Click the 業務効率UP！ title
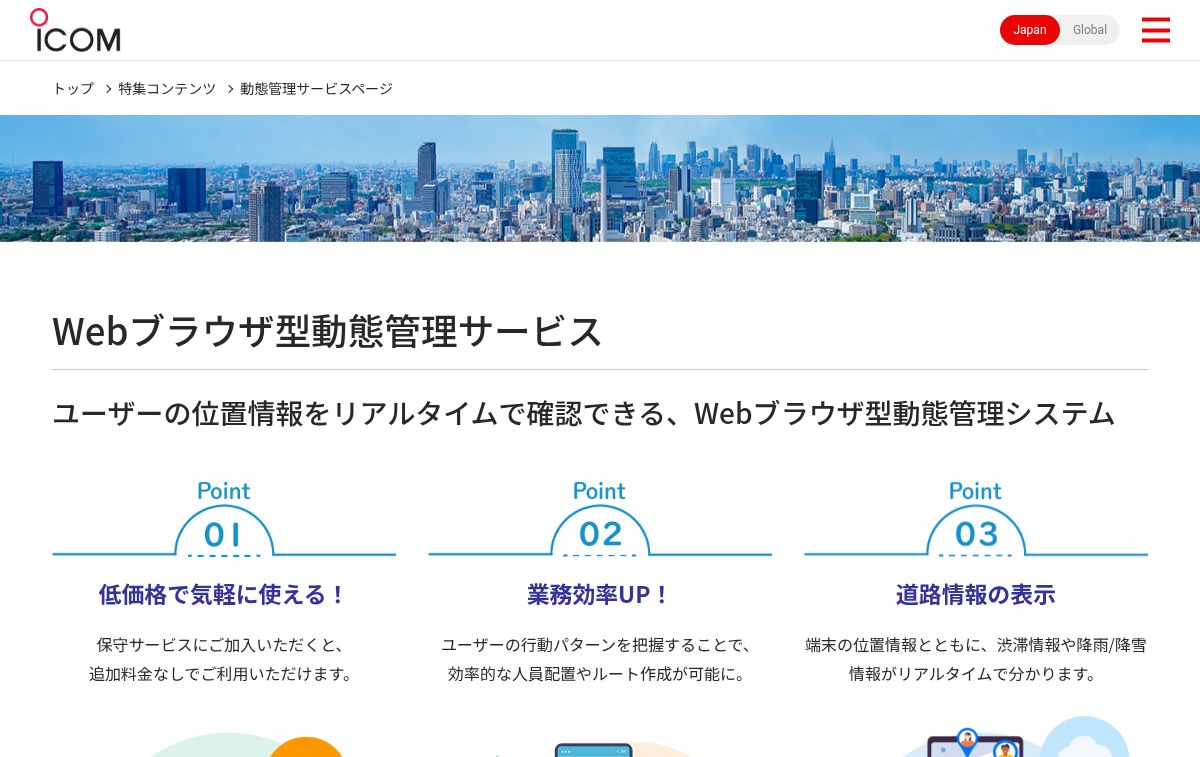The height and width of the screenshot is (757, 1200). pyautogui.click(x=600, y=594)
